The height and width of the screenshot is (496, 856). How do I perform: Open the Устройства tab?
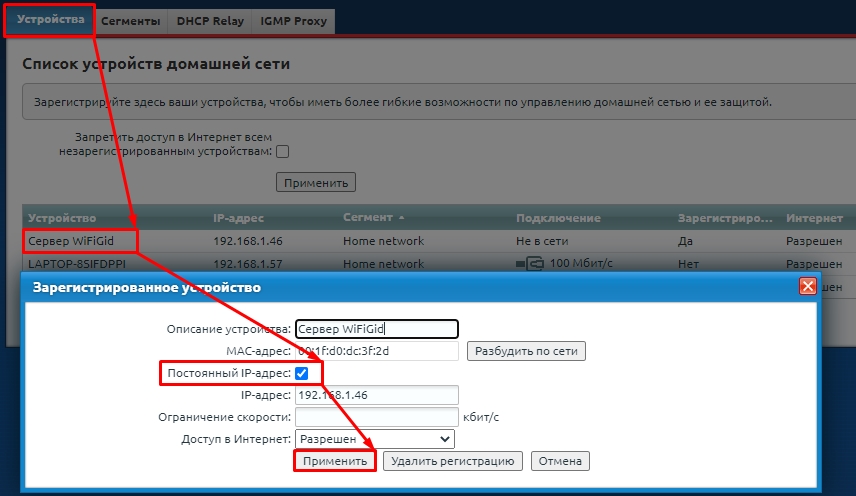[50, 20]
